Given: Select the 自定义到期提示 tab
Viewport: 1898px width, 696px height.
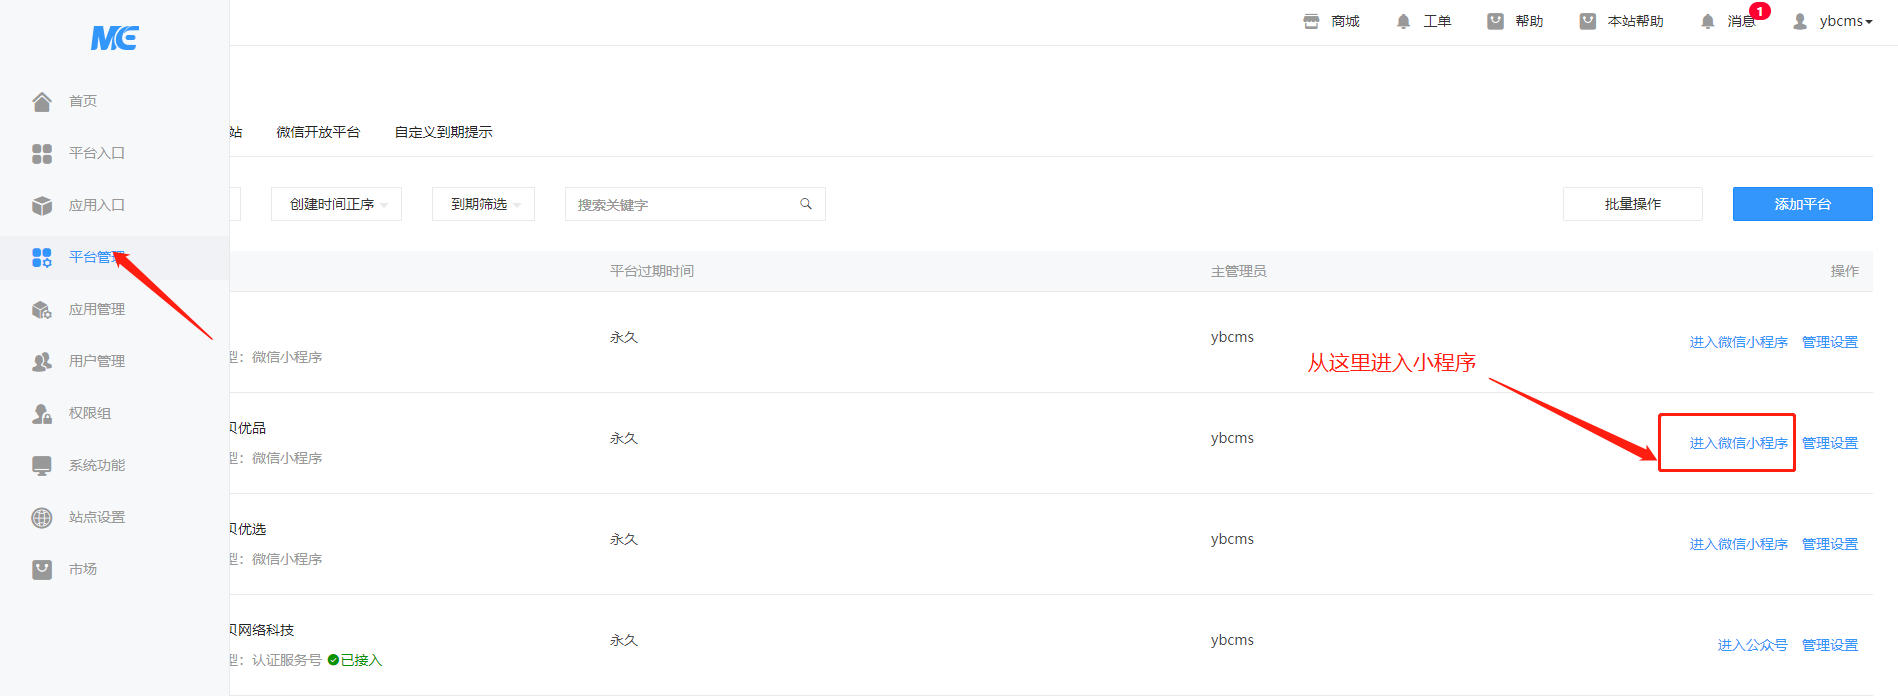Looking at the screenshot, I should coord(443,132).
